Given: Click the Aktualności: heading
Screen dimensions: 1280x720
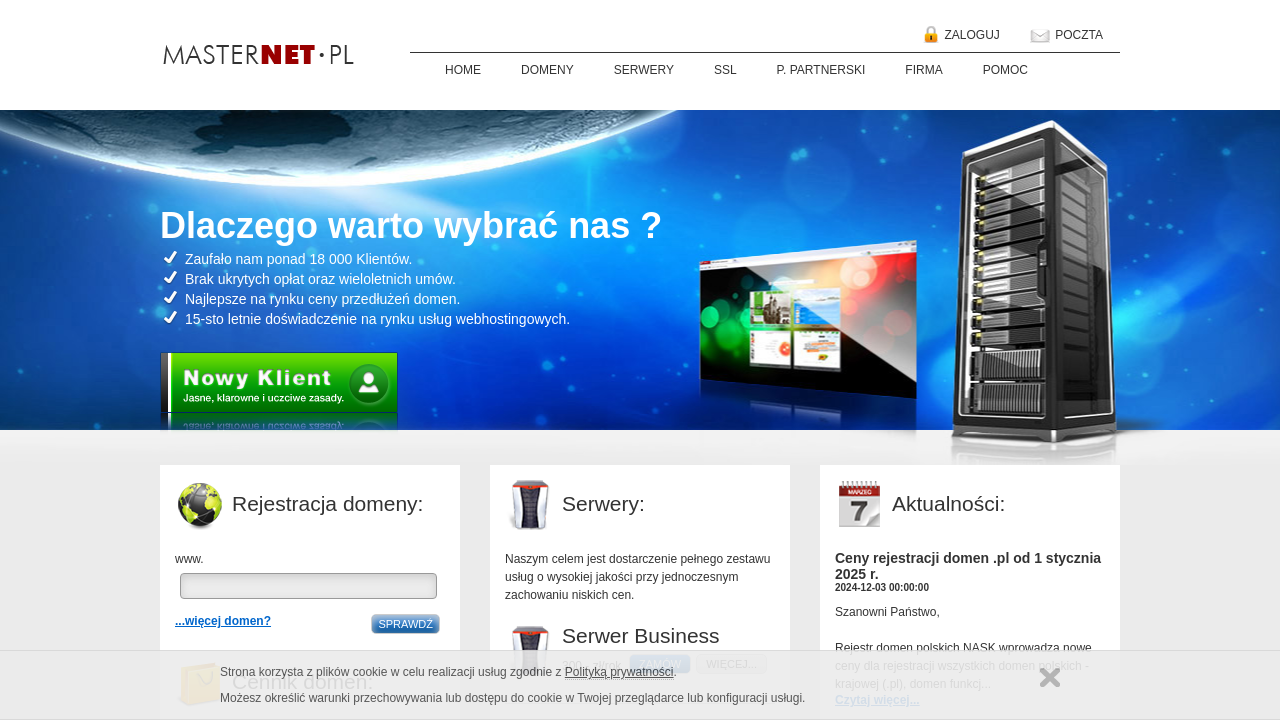Looking at the screenshot, I should click(x=948, y=504).
